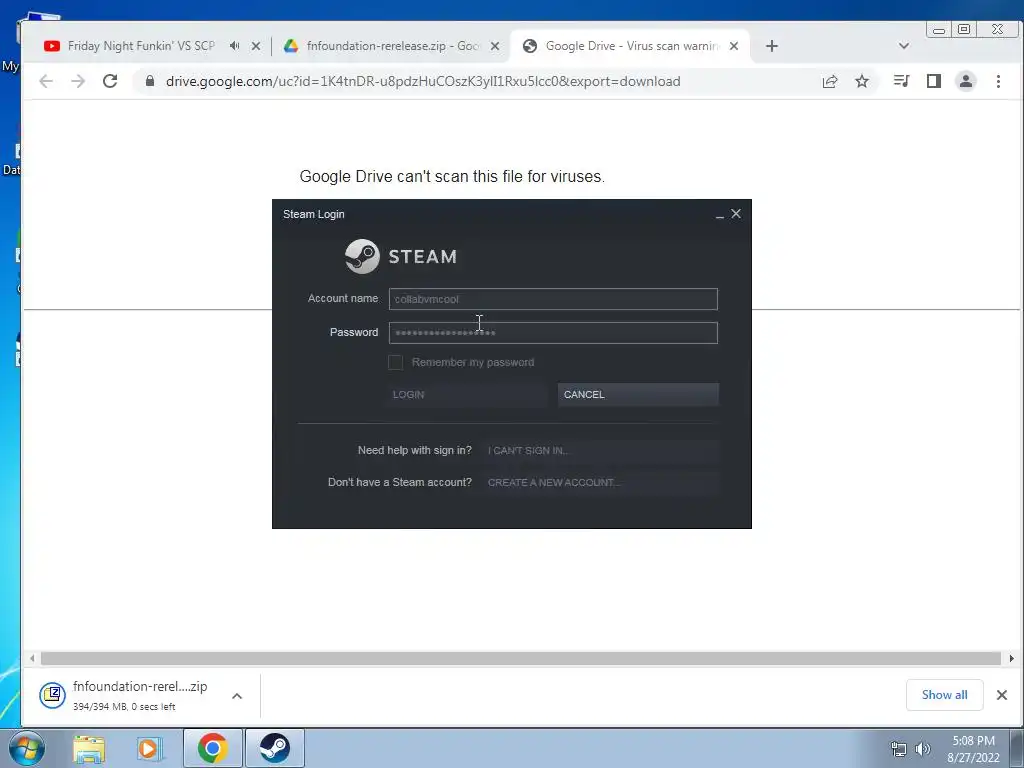This screenshot has height=768, width=1024.
Task: Click the Steam logo in login window
Action: click(x=400, y=256)
